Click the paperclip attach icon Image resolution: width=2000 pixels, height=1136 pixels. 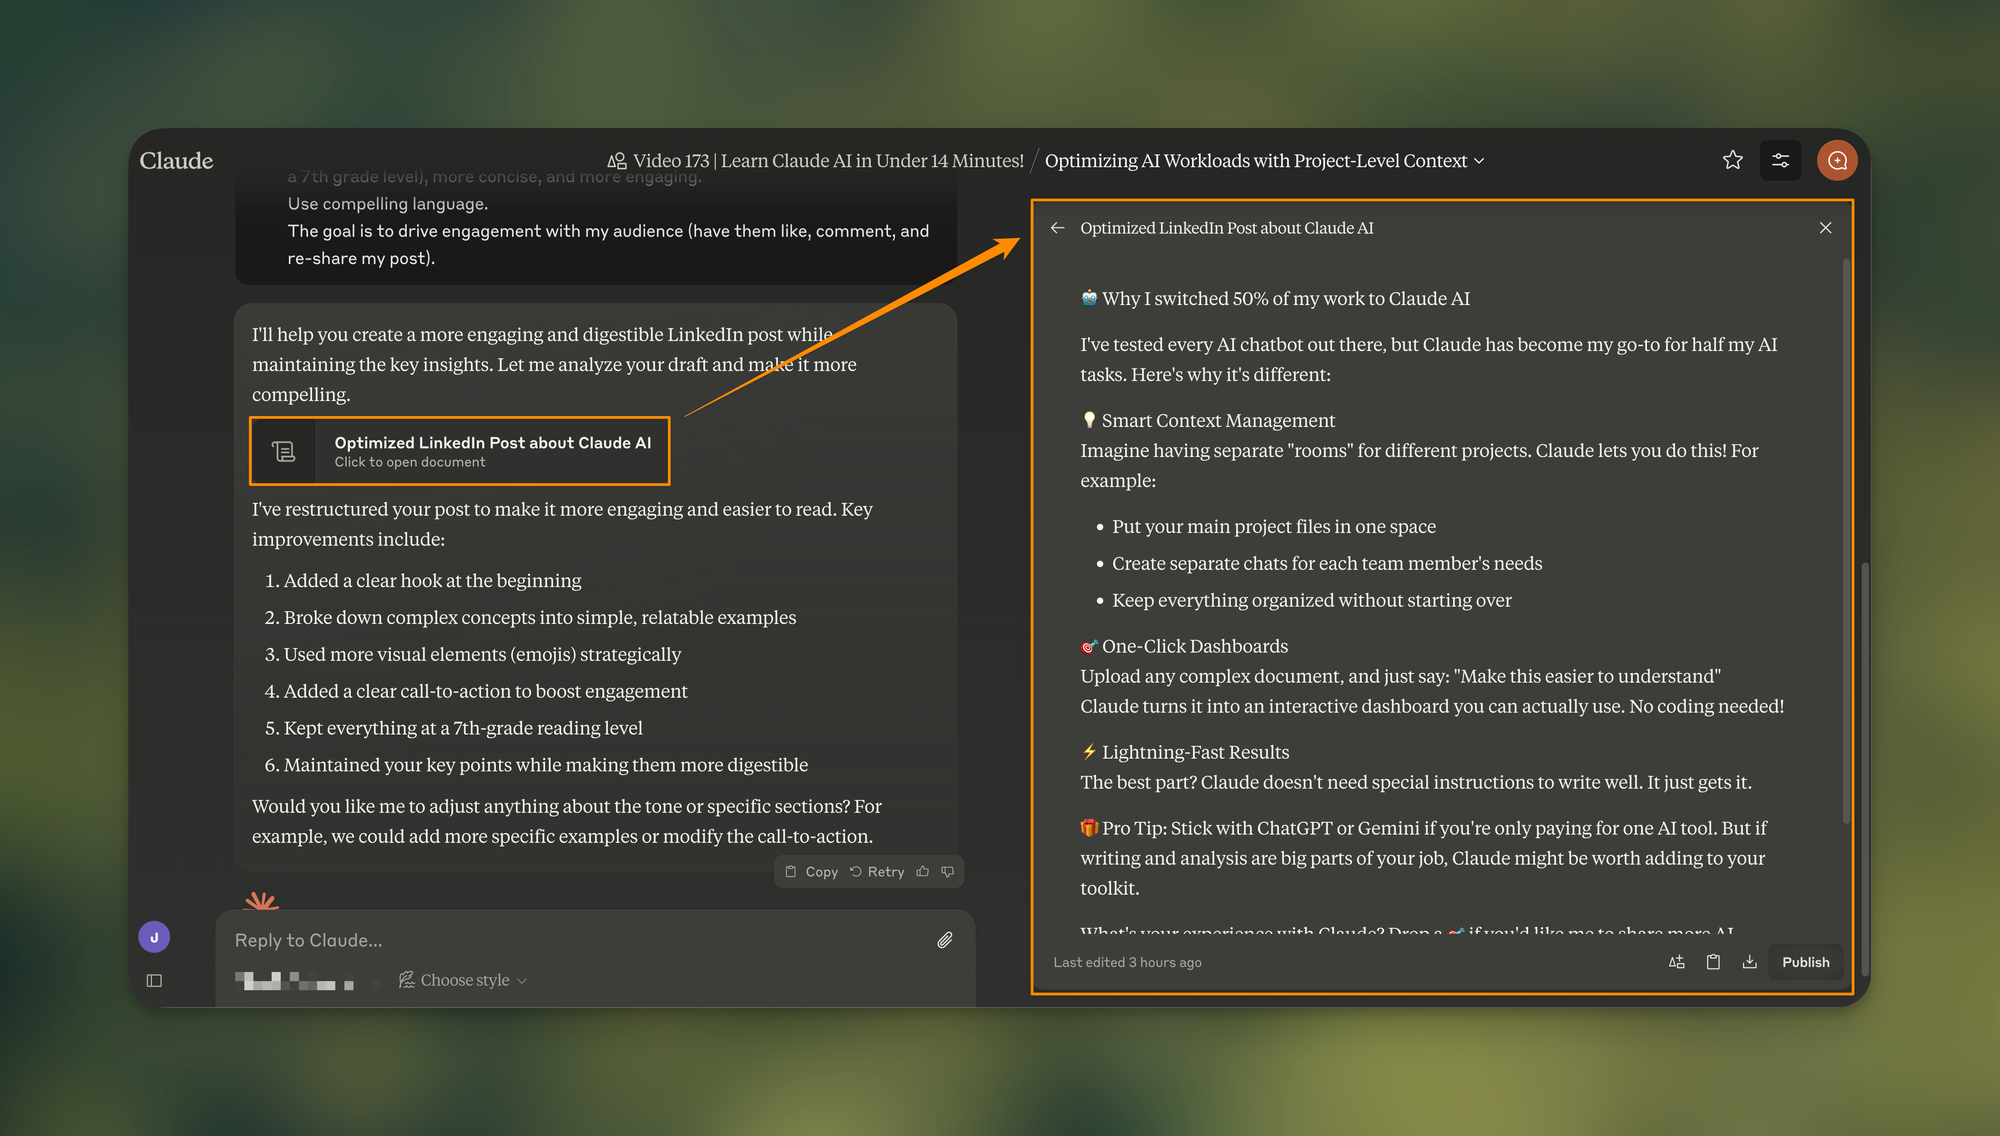(944, 940)
